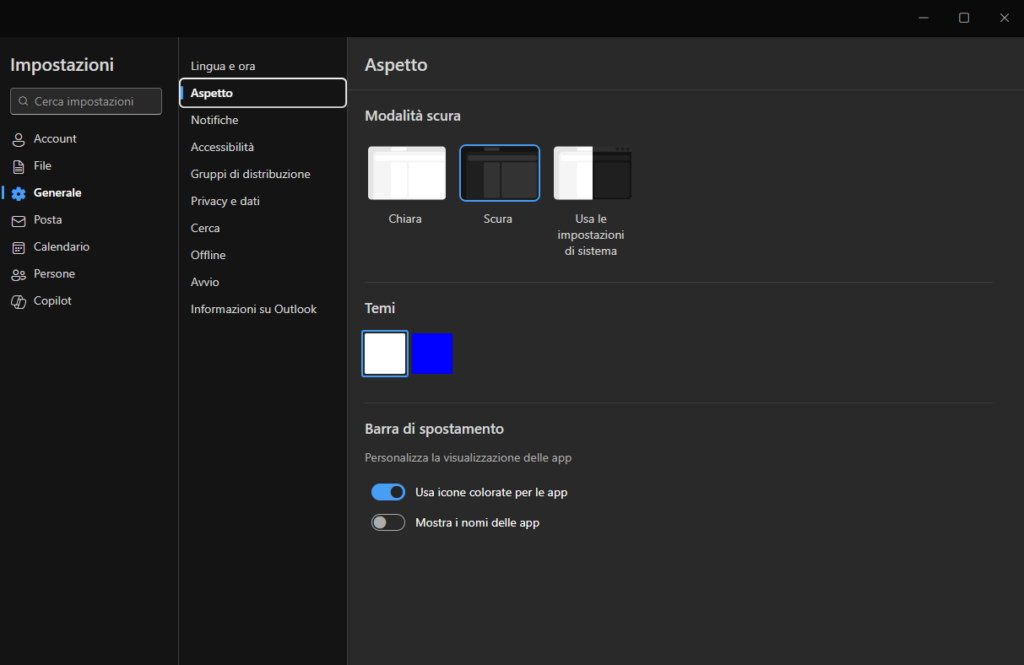Viewport: 1024px width, 665px height.
Task: Focus the Cerca impostazioni search field
Action: [x=86, y=101]
